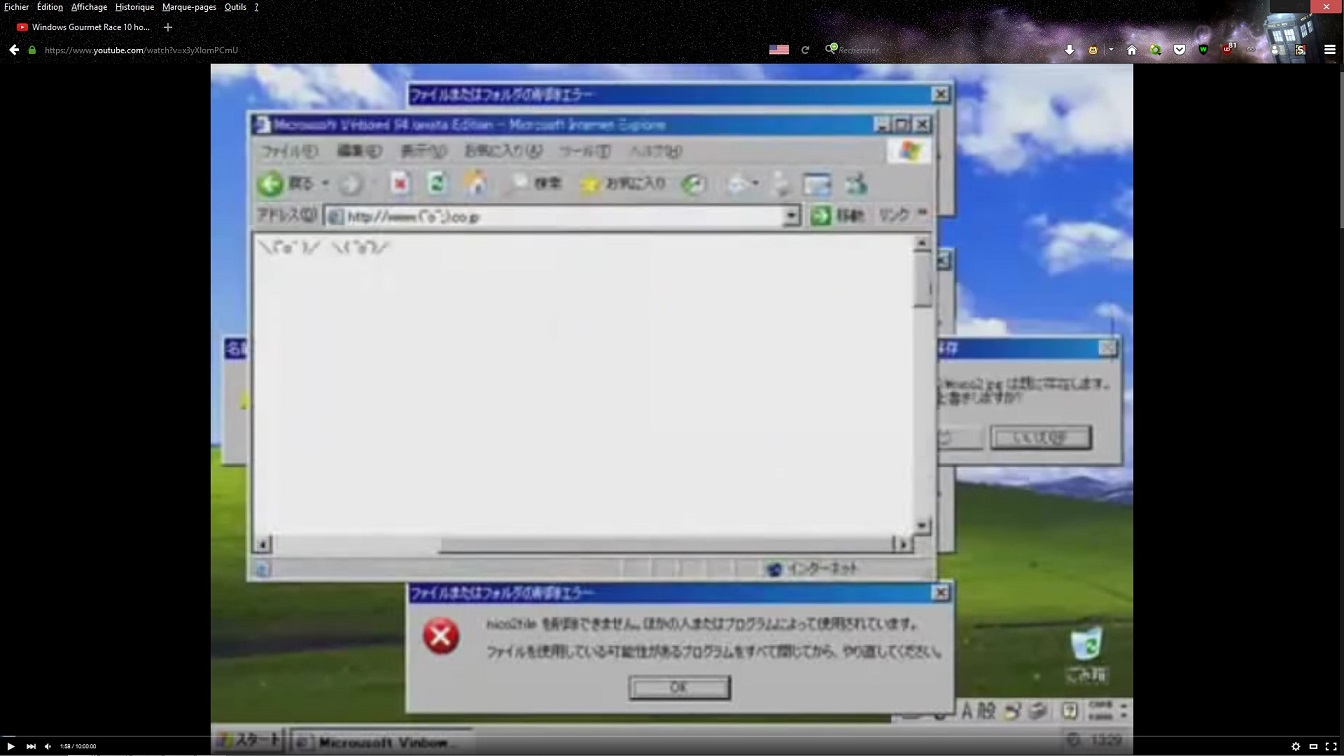
Task: Expand the Greasemonkey dropdown arrow
Action: (1110, 50)
